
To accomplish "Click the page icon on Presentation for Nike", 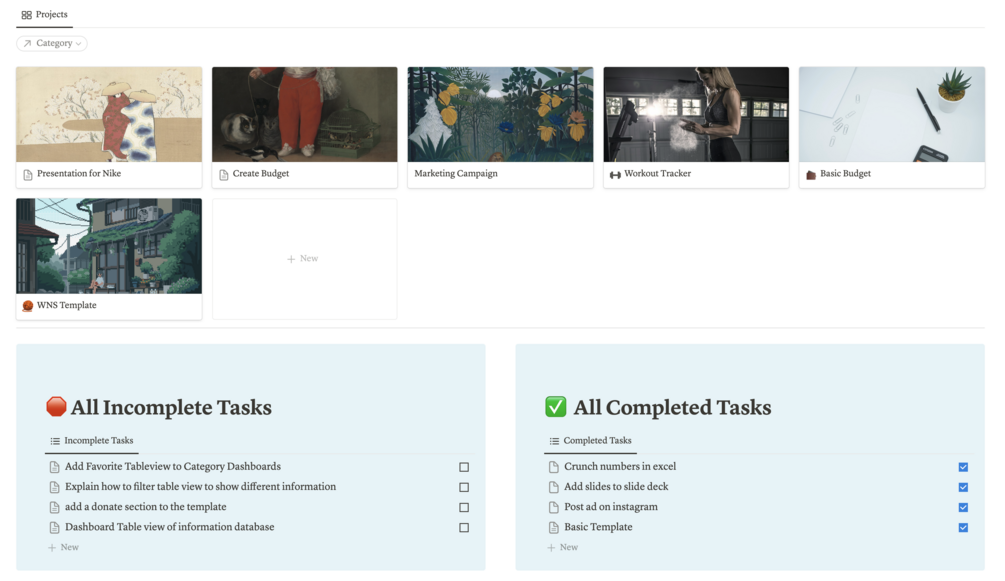I will tap(28, 174).
